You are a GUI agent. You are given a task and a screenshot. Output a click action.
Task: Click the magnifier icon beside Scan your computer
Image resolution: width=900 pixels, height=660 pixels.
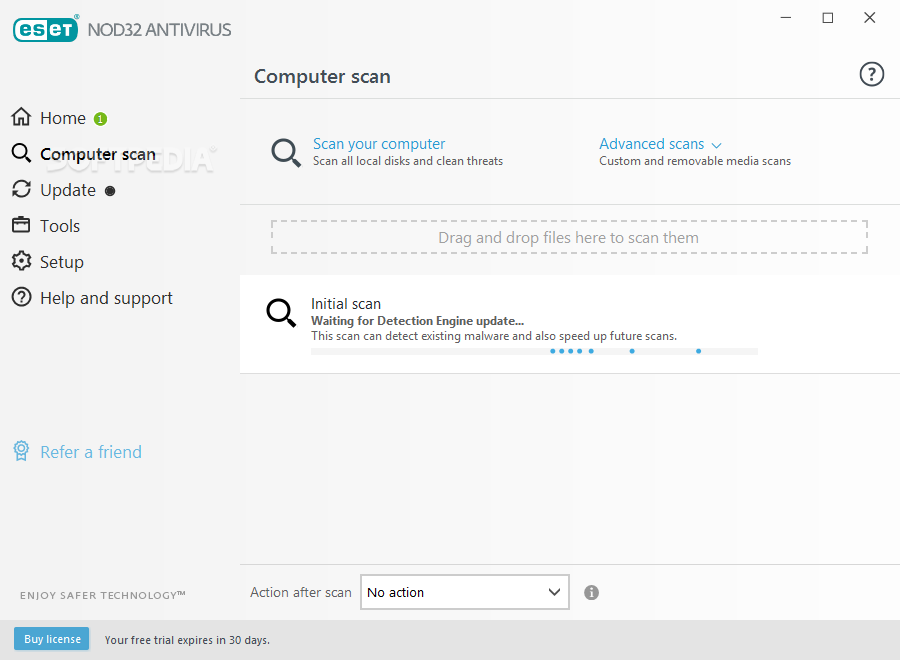[285, 153]
